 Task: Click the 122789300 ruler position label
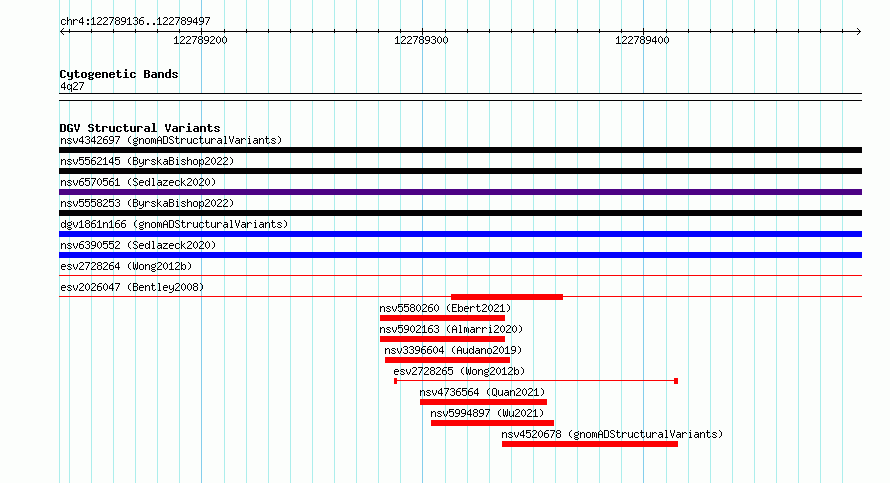click(421, 40)
